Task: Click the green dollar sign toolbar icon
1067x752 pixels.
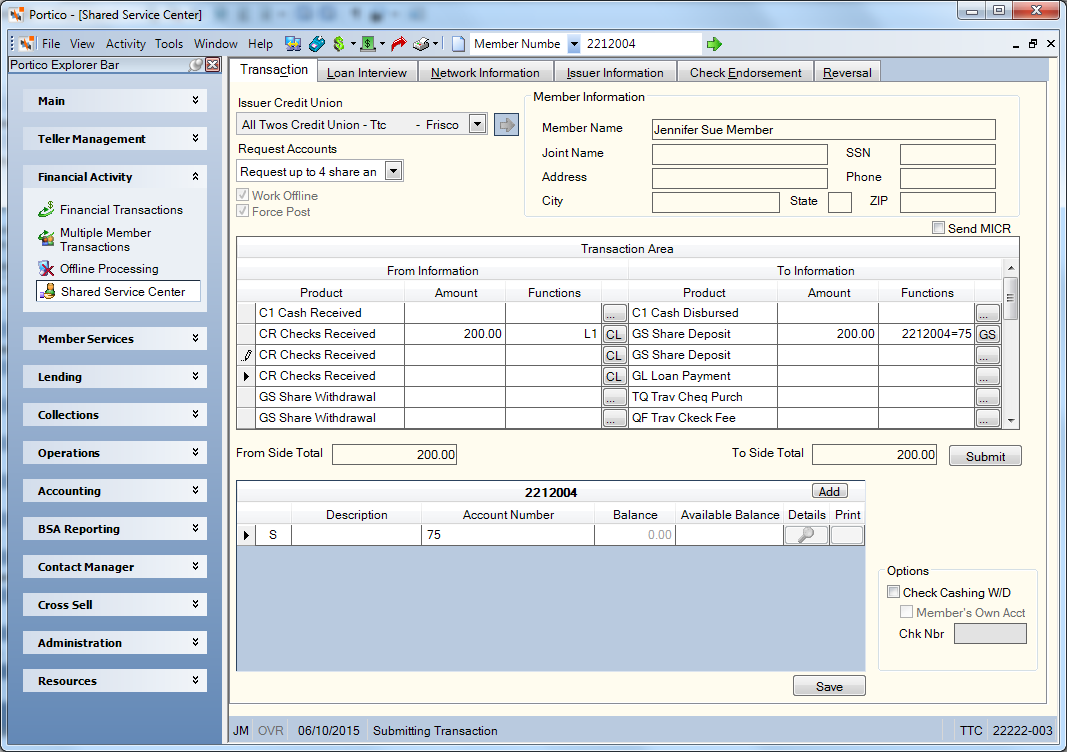Action: pyautogui.click(x=339, y=44)
